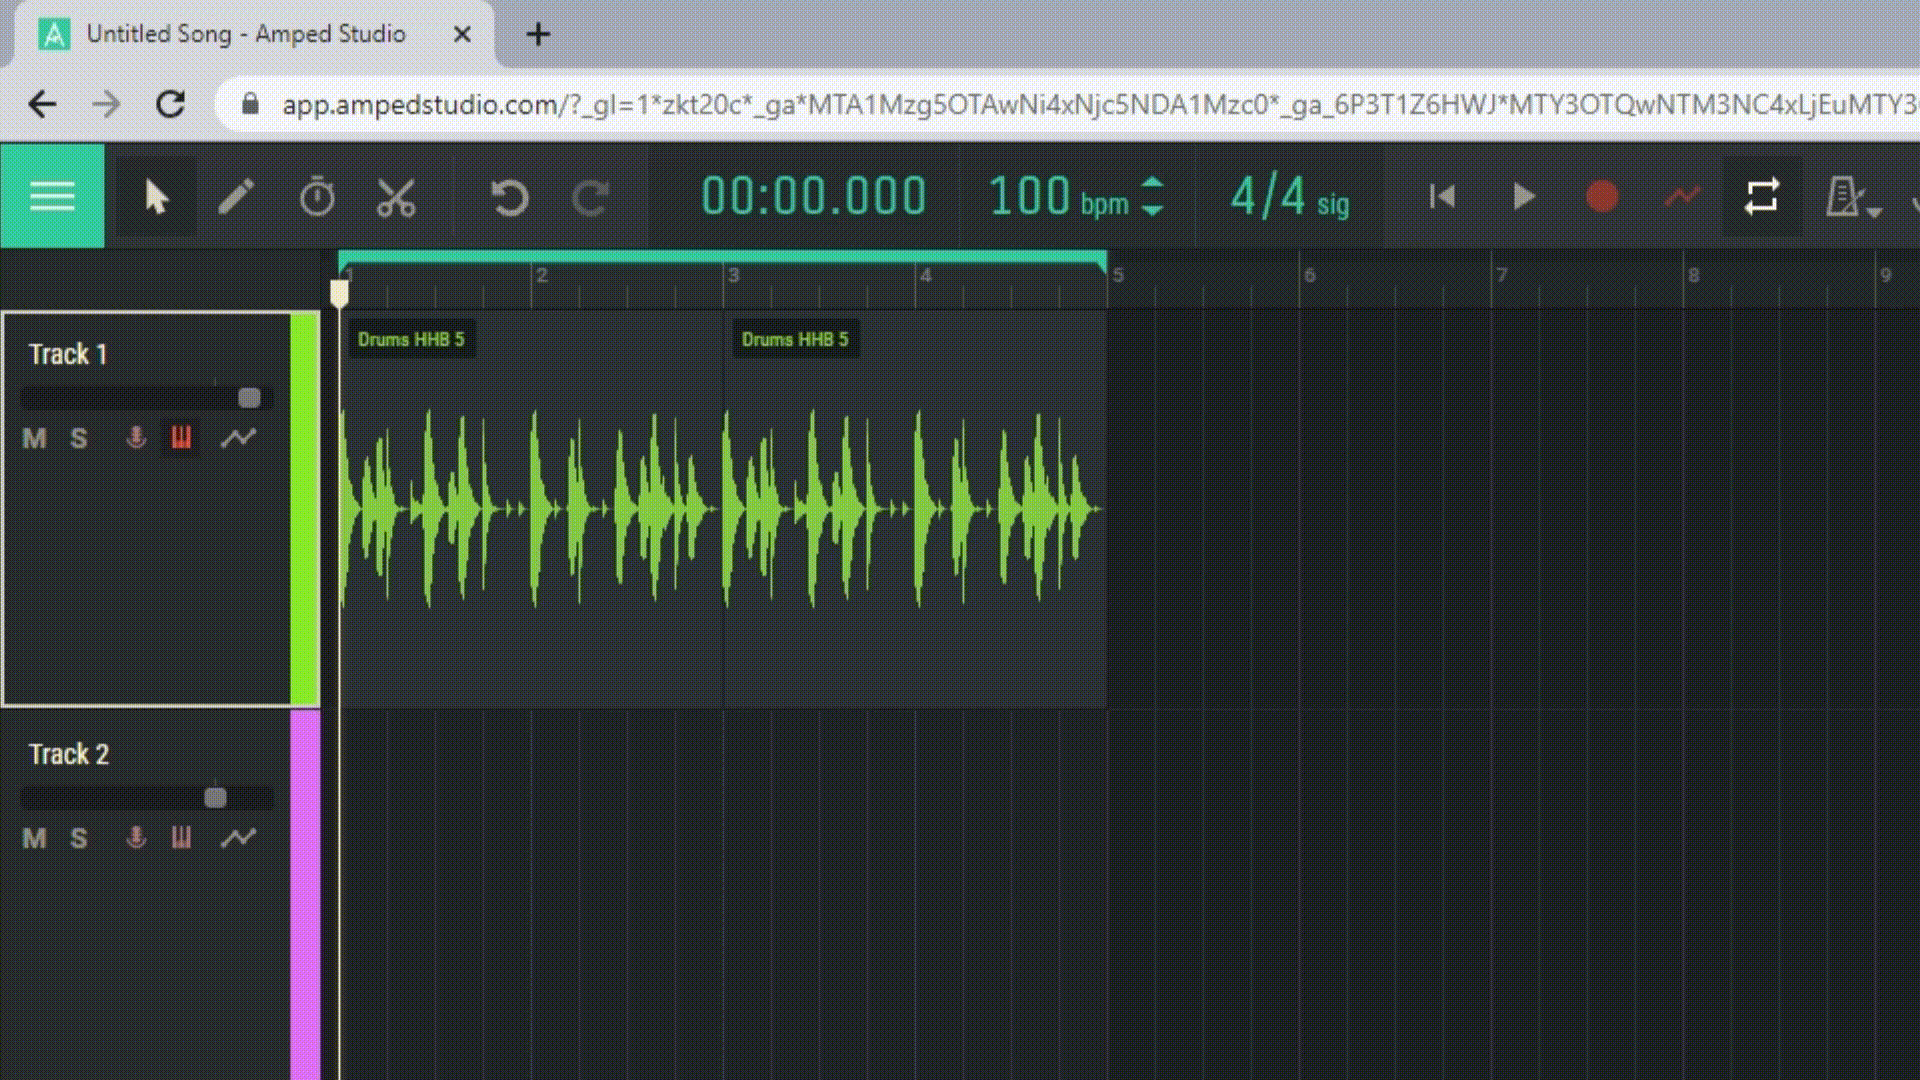Select the Scissors split tool
The image size is (1920, 1080).
click(394, 196)
